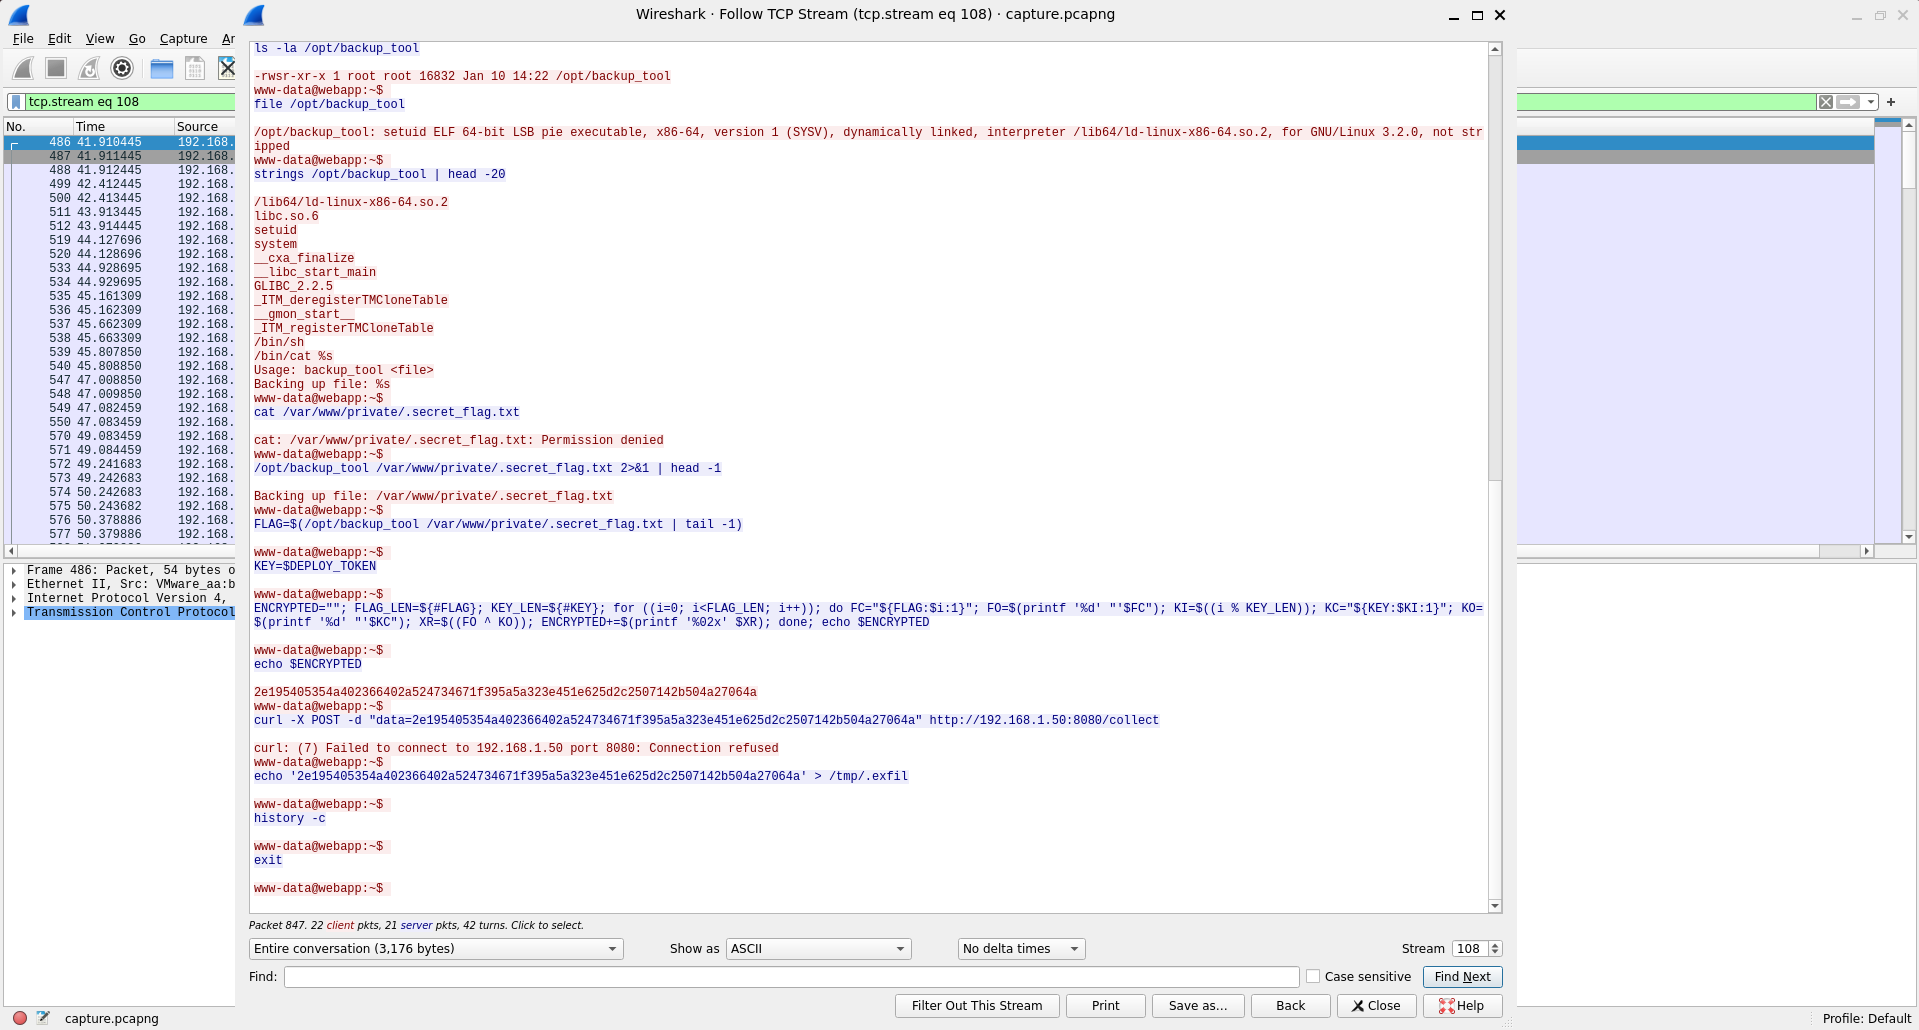Click the Save as… button

point(1198,1006)
